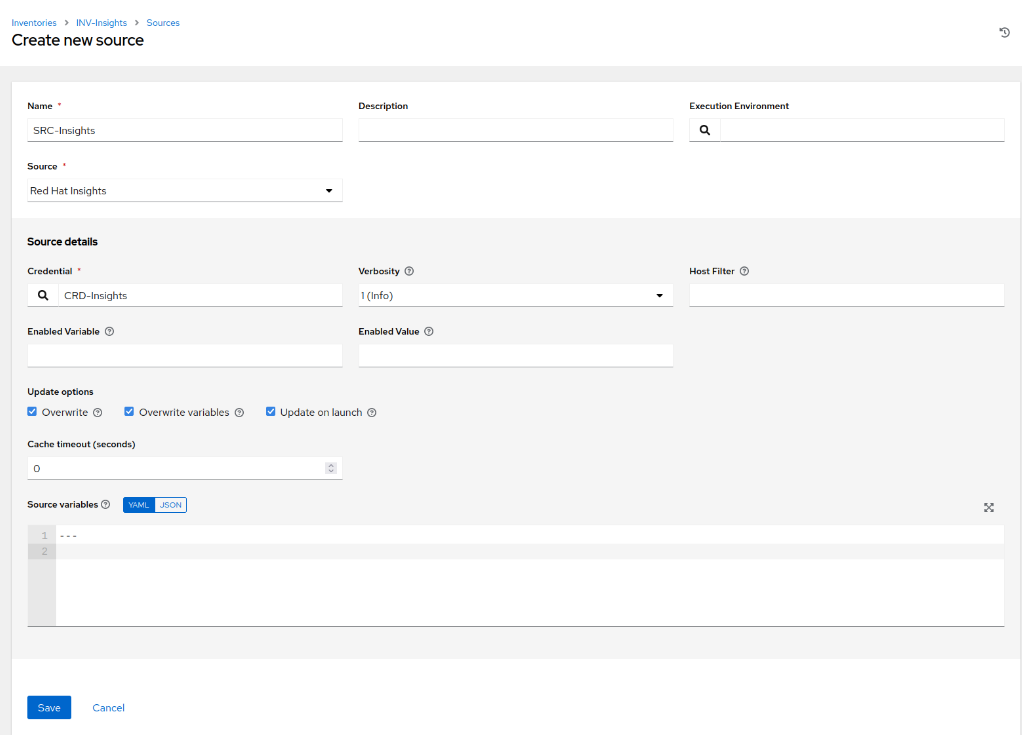This screenshot has height=735, width=1022.
Task: Select the YAML format toggle
Action: click(139, 505)
